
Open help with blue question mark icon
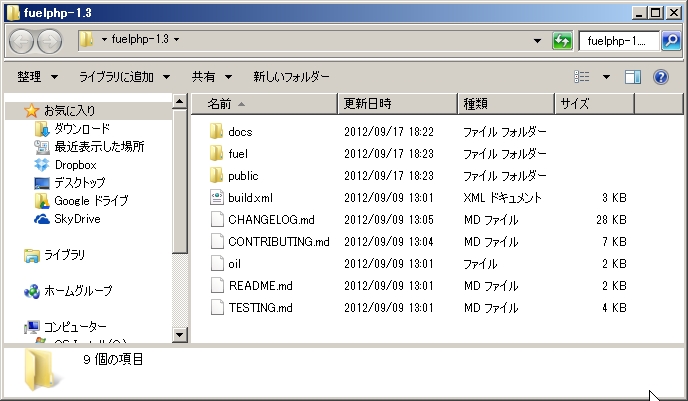(x=661, y=77)
